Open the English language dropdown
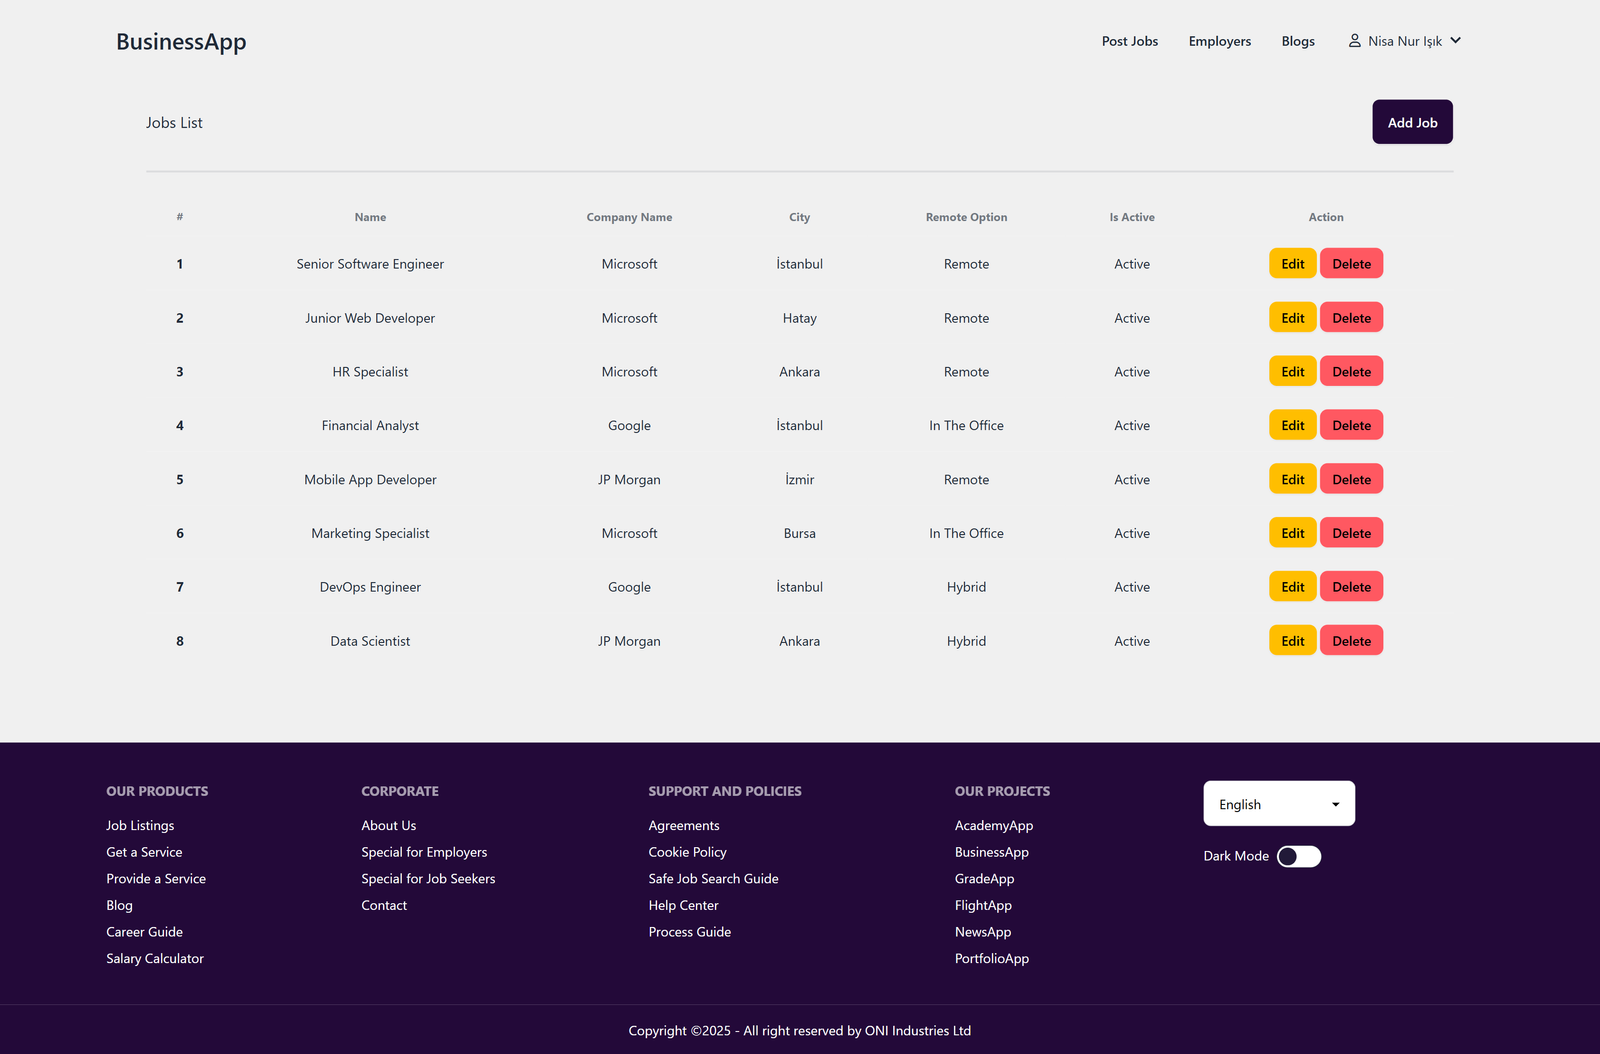 point(1278,804)
